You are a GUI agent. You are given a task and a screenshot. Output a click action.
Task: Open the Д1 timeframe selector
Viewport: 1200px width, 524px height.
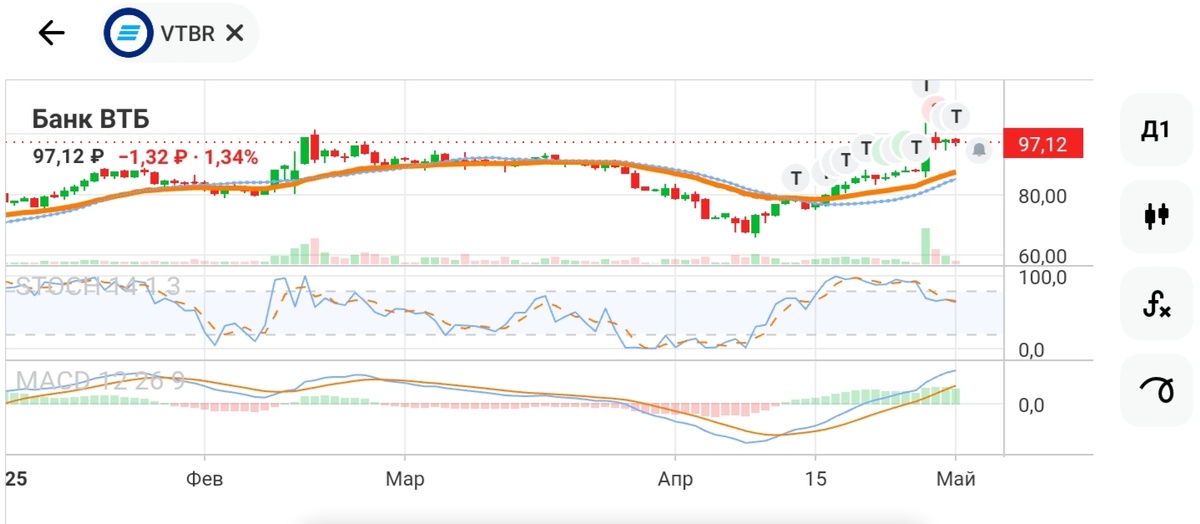coord(1156,129)
